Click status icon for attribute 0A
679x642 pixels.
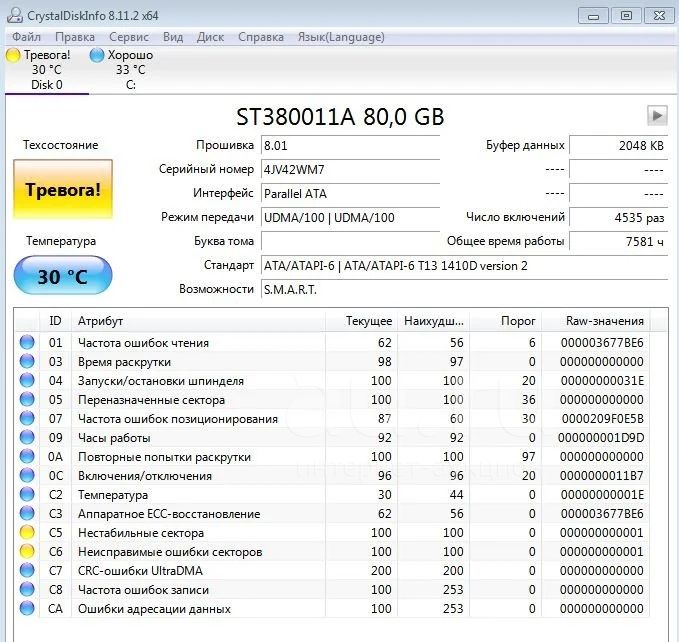tap(27, 456)
